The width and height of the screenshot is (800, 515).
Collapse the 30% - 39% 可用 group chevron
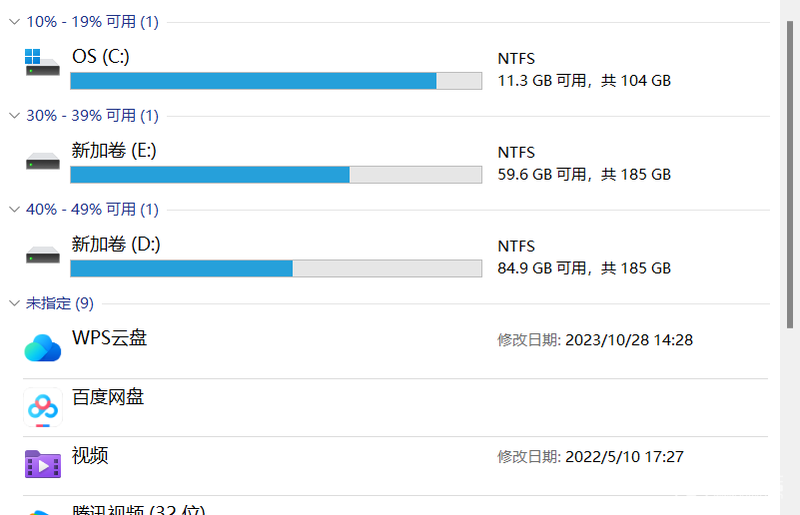click(14, 116)
